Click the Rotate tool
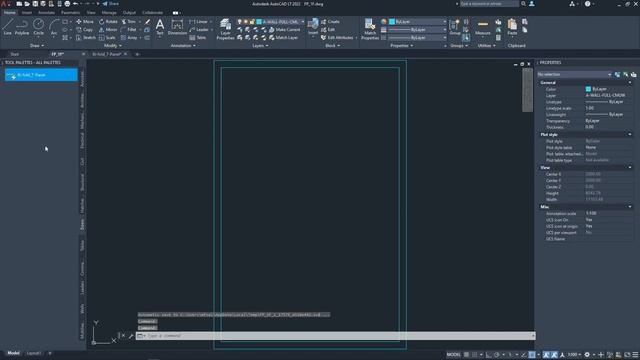The width and height of the screenshot is (640, 360). (108, 22)
